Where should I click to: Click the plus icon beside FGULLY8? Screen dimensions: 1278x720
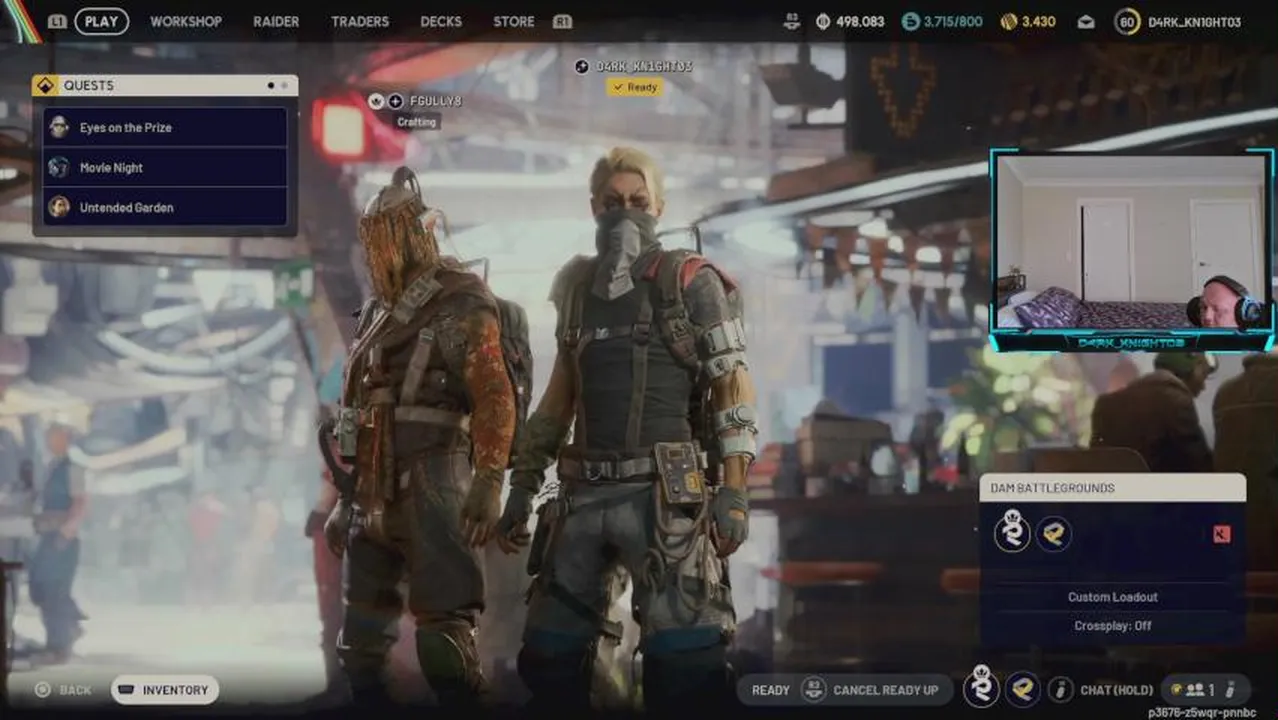click(x=395, y=101)
